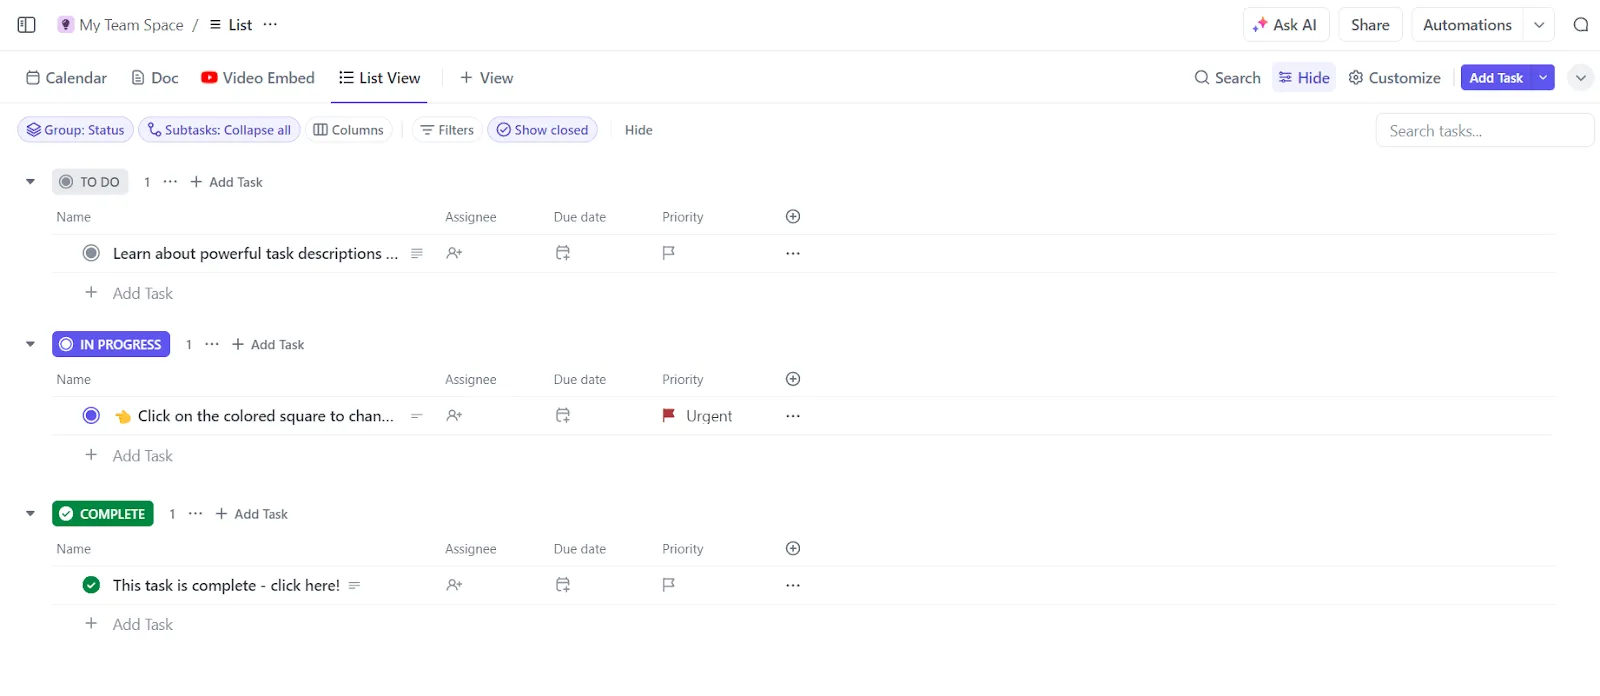Focus the Search tasks field
The image size is (1600, 696).
coord(1485,131)
